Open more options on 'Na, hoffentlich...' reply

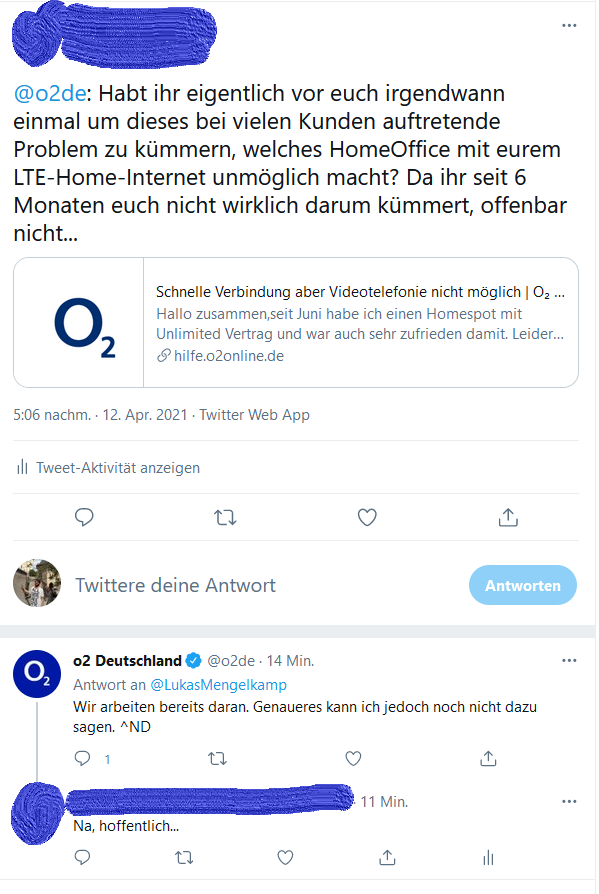point(569,801)
